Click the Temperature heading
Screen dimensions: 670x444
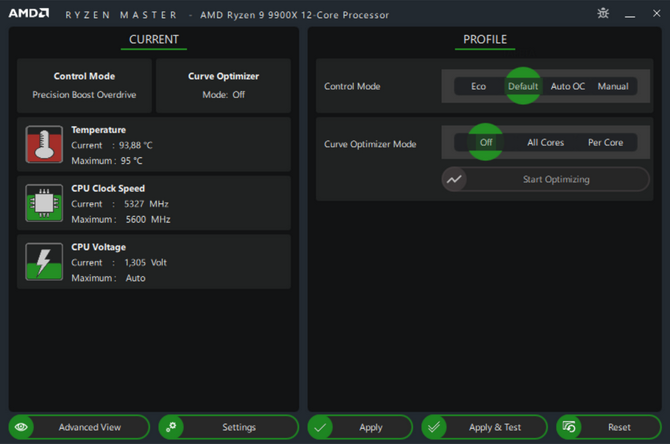tap(98, 130)
